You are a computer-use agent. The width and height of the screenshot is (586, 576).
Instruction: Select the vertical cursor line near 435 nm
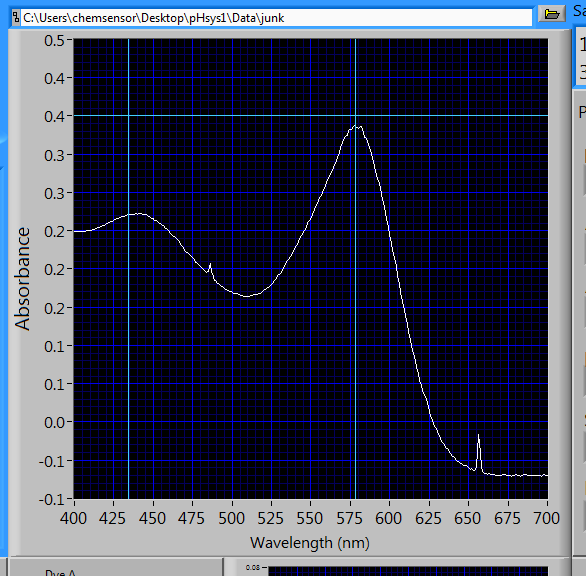coord(129,268)
